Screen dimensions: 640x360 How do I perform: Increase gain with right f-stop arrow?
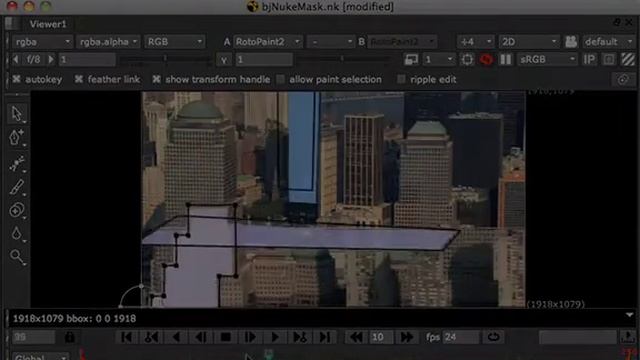pyautogui.click(x=51, y=60)
